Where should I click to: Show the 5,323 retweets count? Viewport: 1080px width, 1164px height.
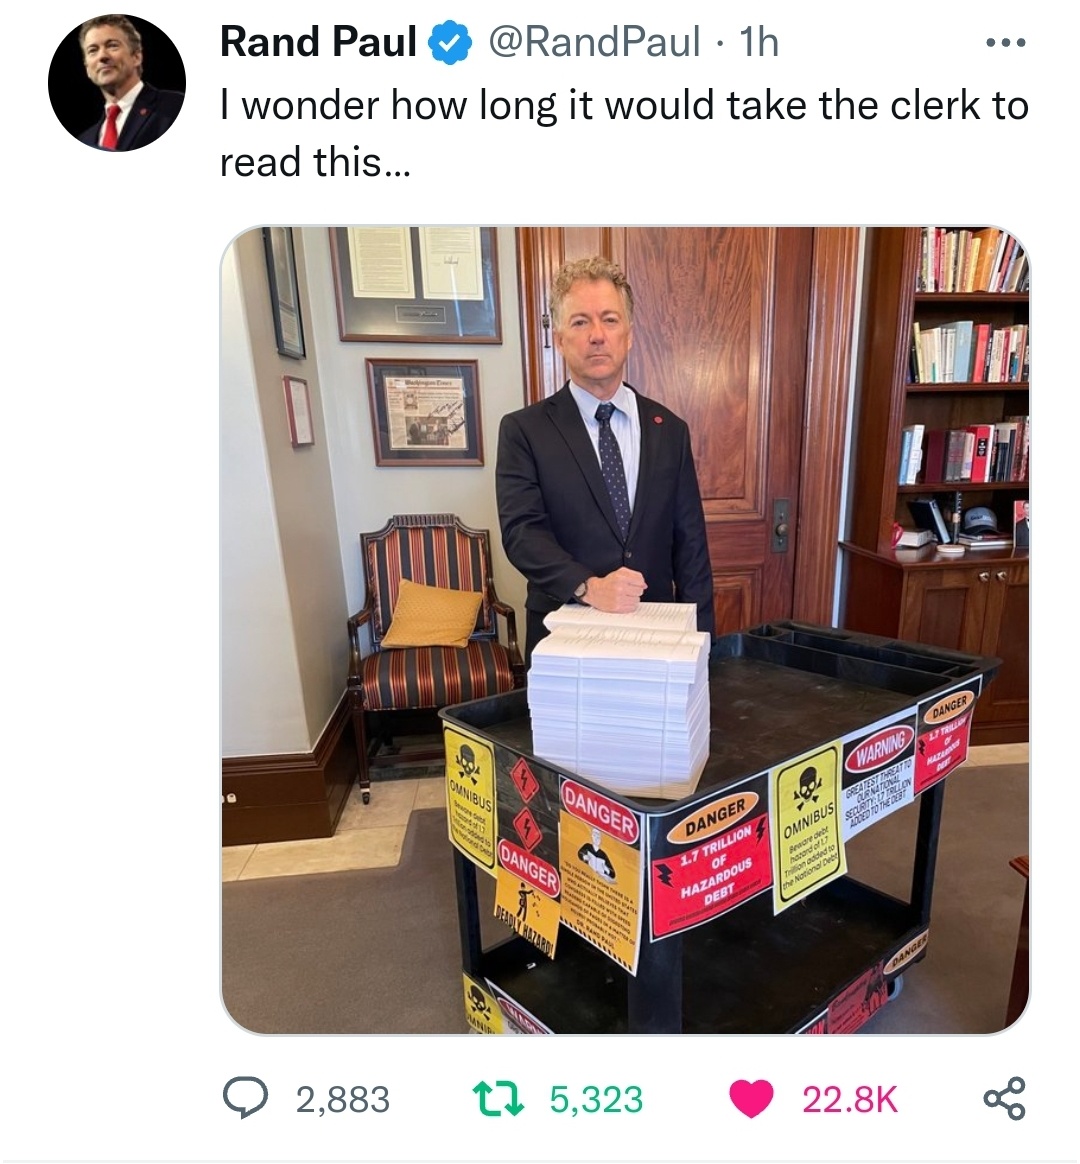tap(596, 1099)
